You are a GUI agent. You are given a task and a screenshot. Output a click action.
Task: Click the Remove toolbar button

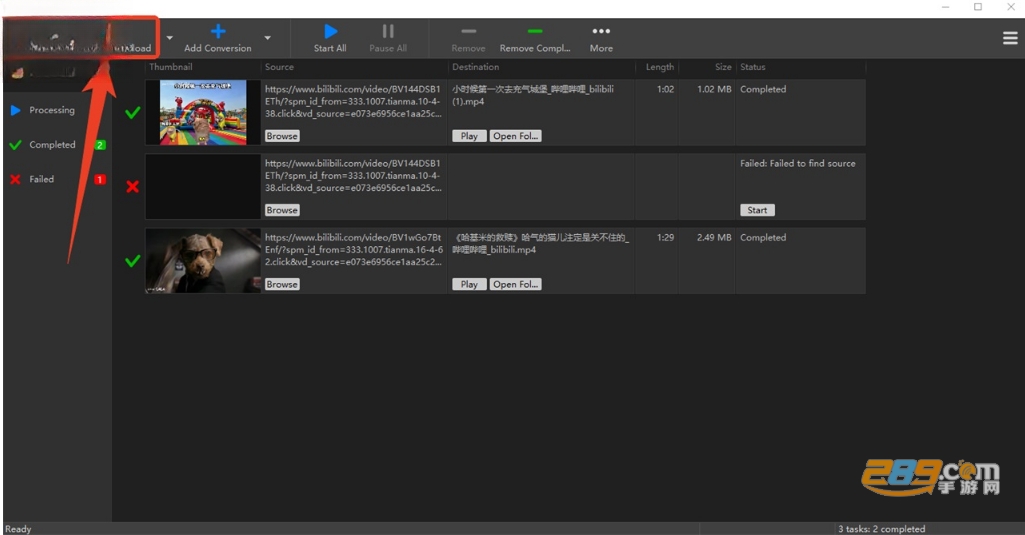pos(468,39)
